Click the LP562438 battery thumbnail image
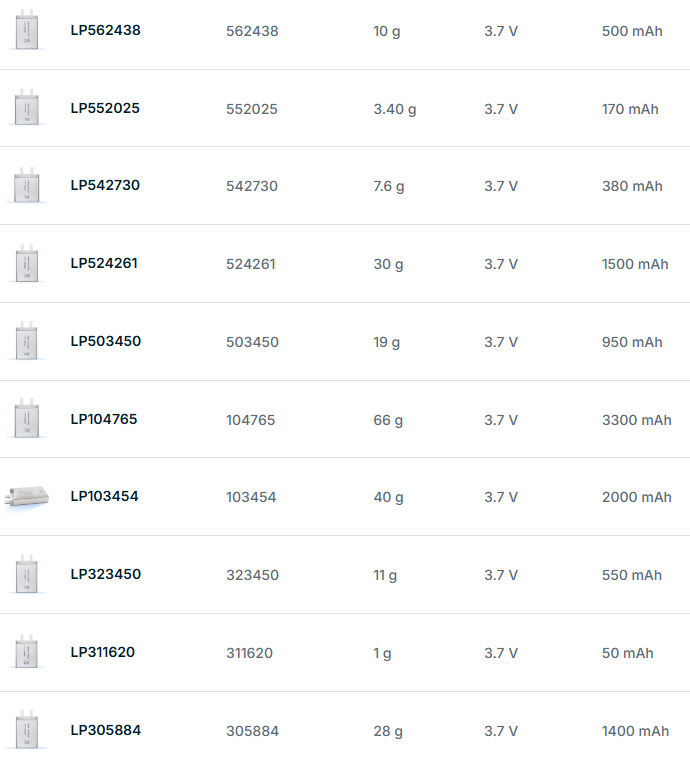Image resolution: width=690 pixels, height=761 pixels. coord(26,30)
